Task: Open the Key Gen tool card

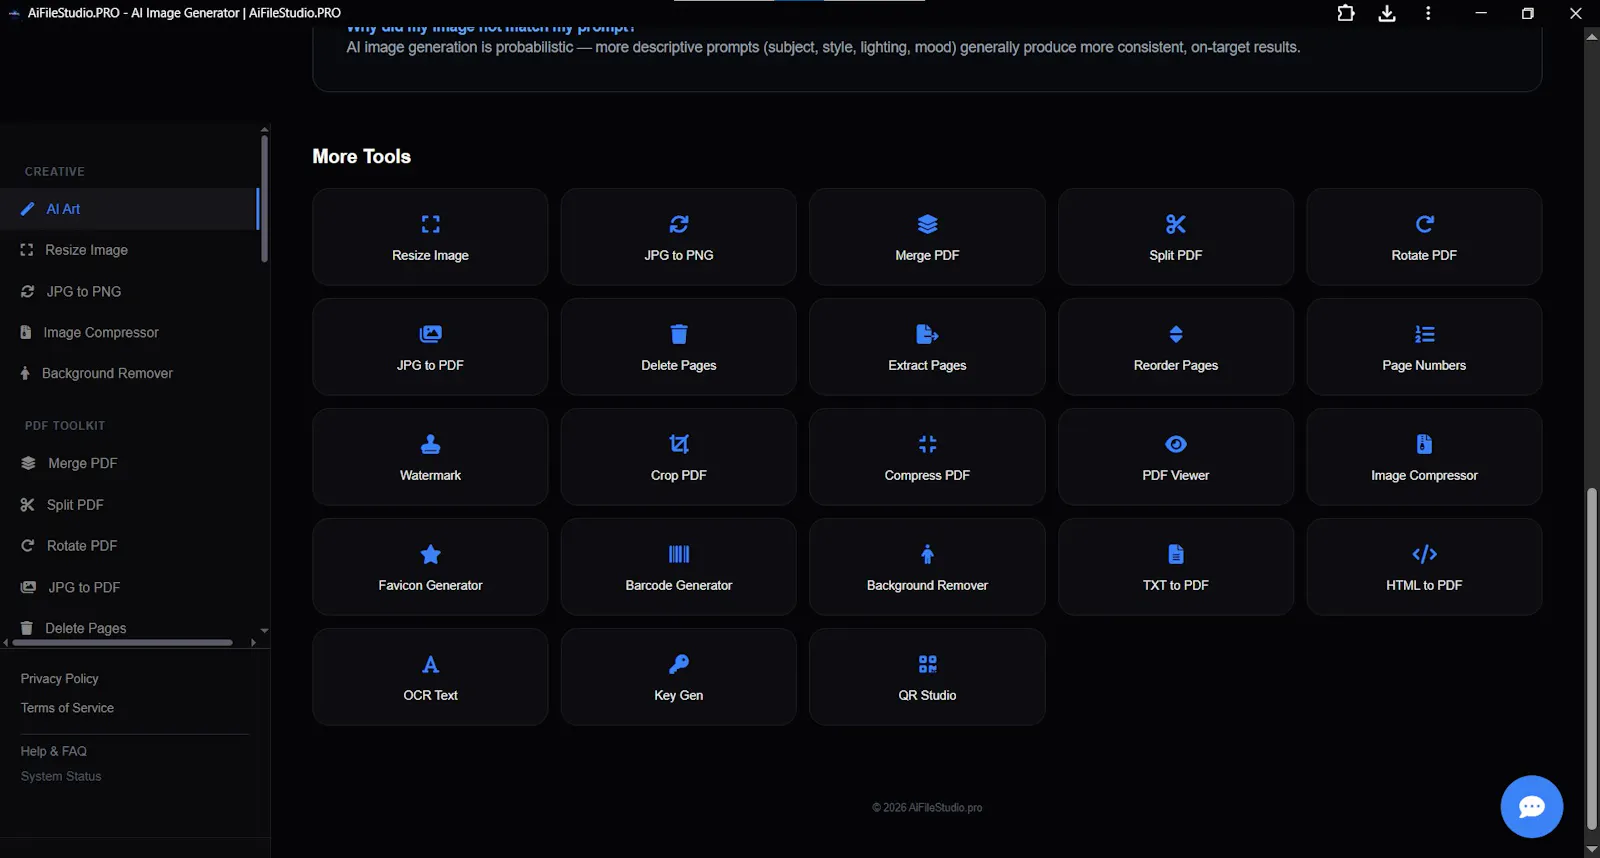Action: 678,677
